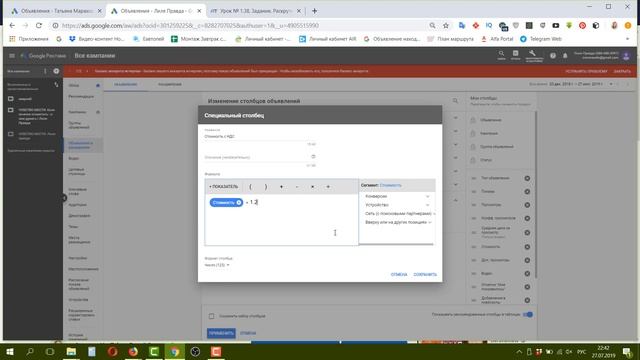This screenshot has width=640, height=360.
Task: Click the optional description field
Action: point(260,157)
